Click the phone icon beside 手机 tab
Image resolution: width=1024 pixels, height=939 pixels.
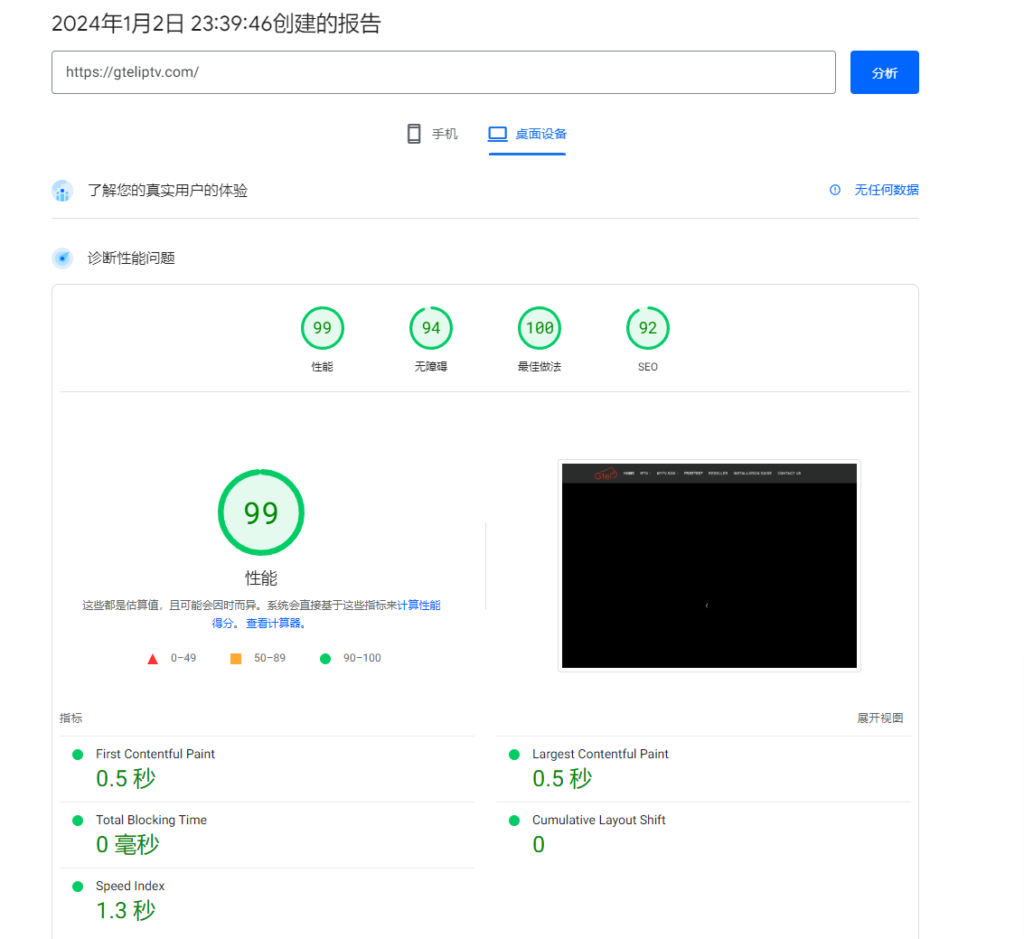point(413,132)
